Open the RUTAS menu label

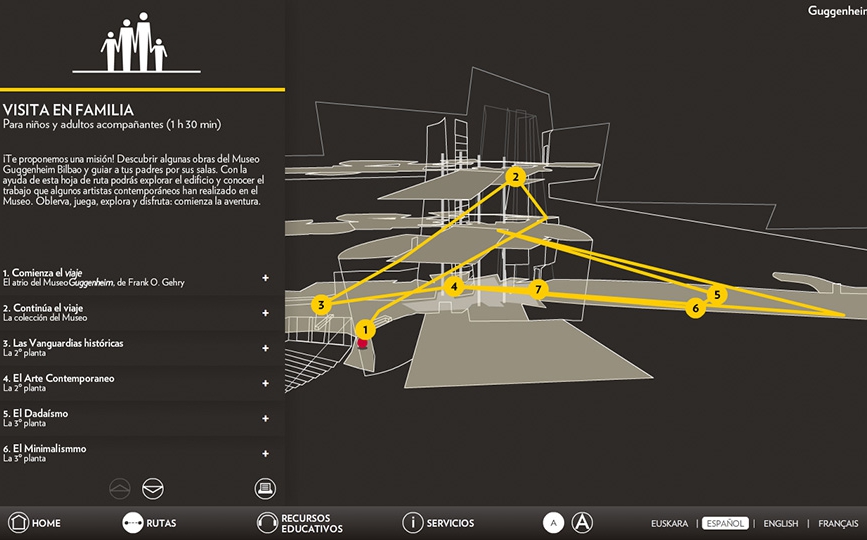[x=161, y=523]
